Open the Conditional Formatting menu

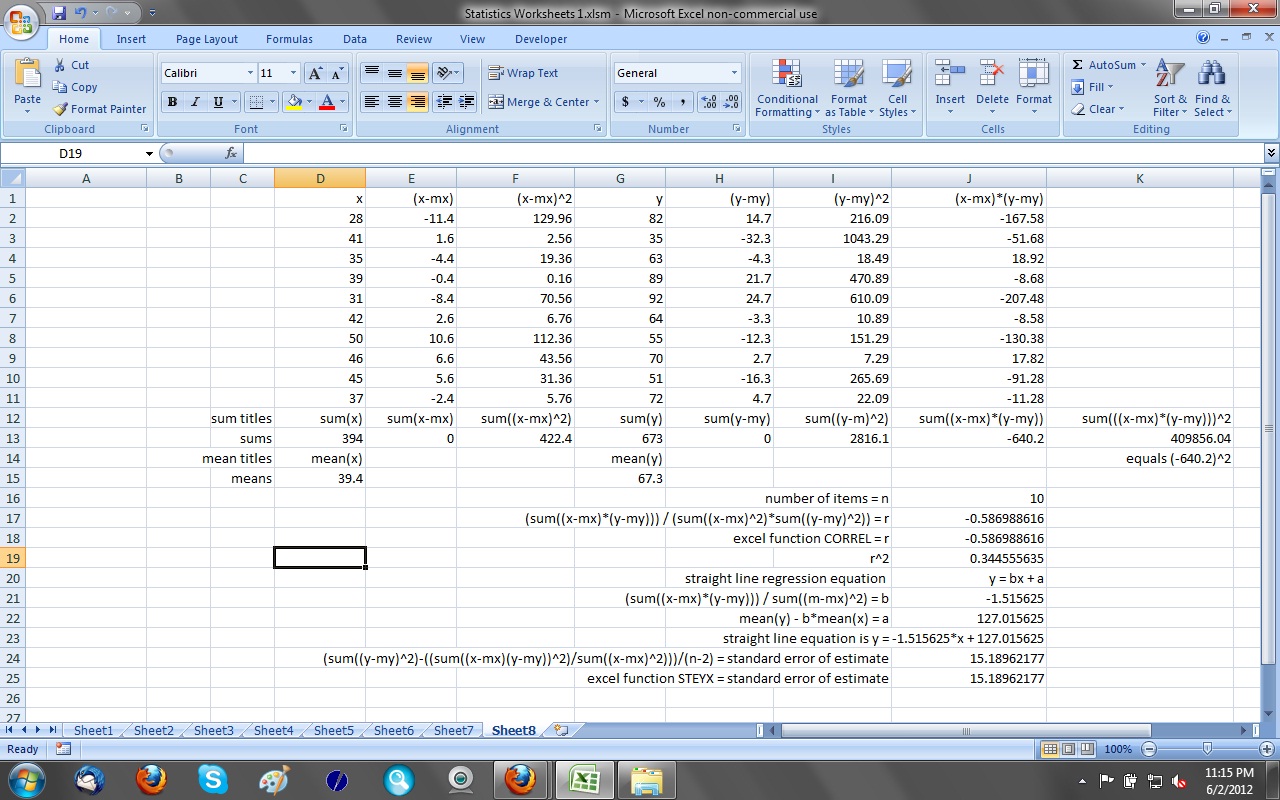tap(787, 88)
